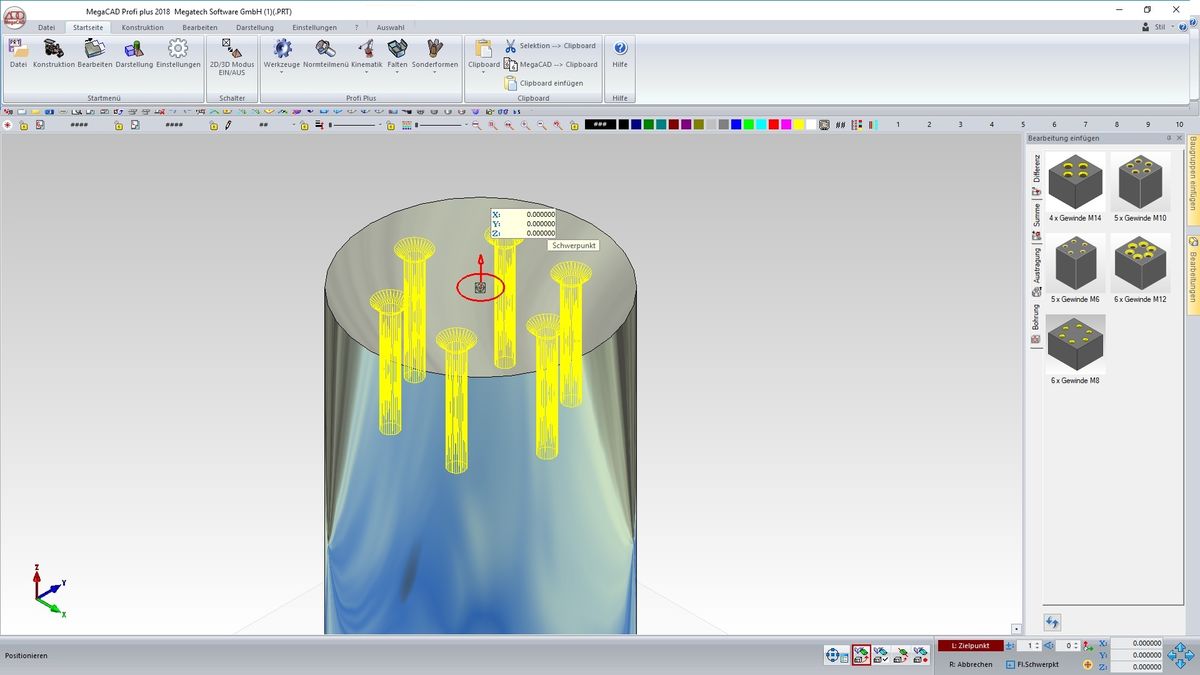Click the Falten icon
The image size is (1200, 675).
pyautogui.click(x=397, y=54)
